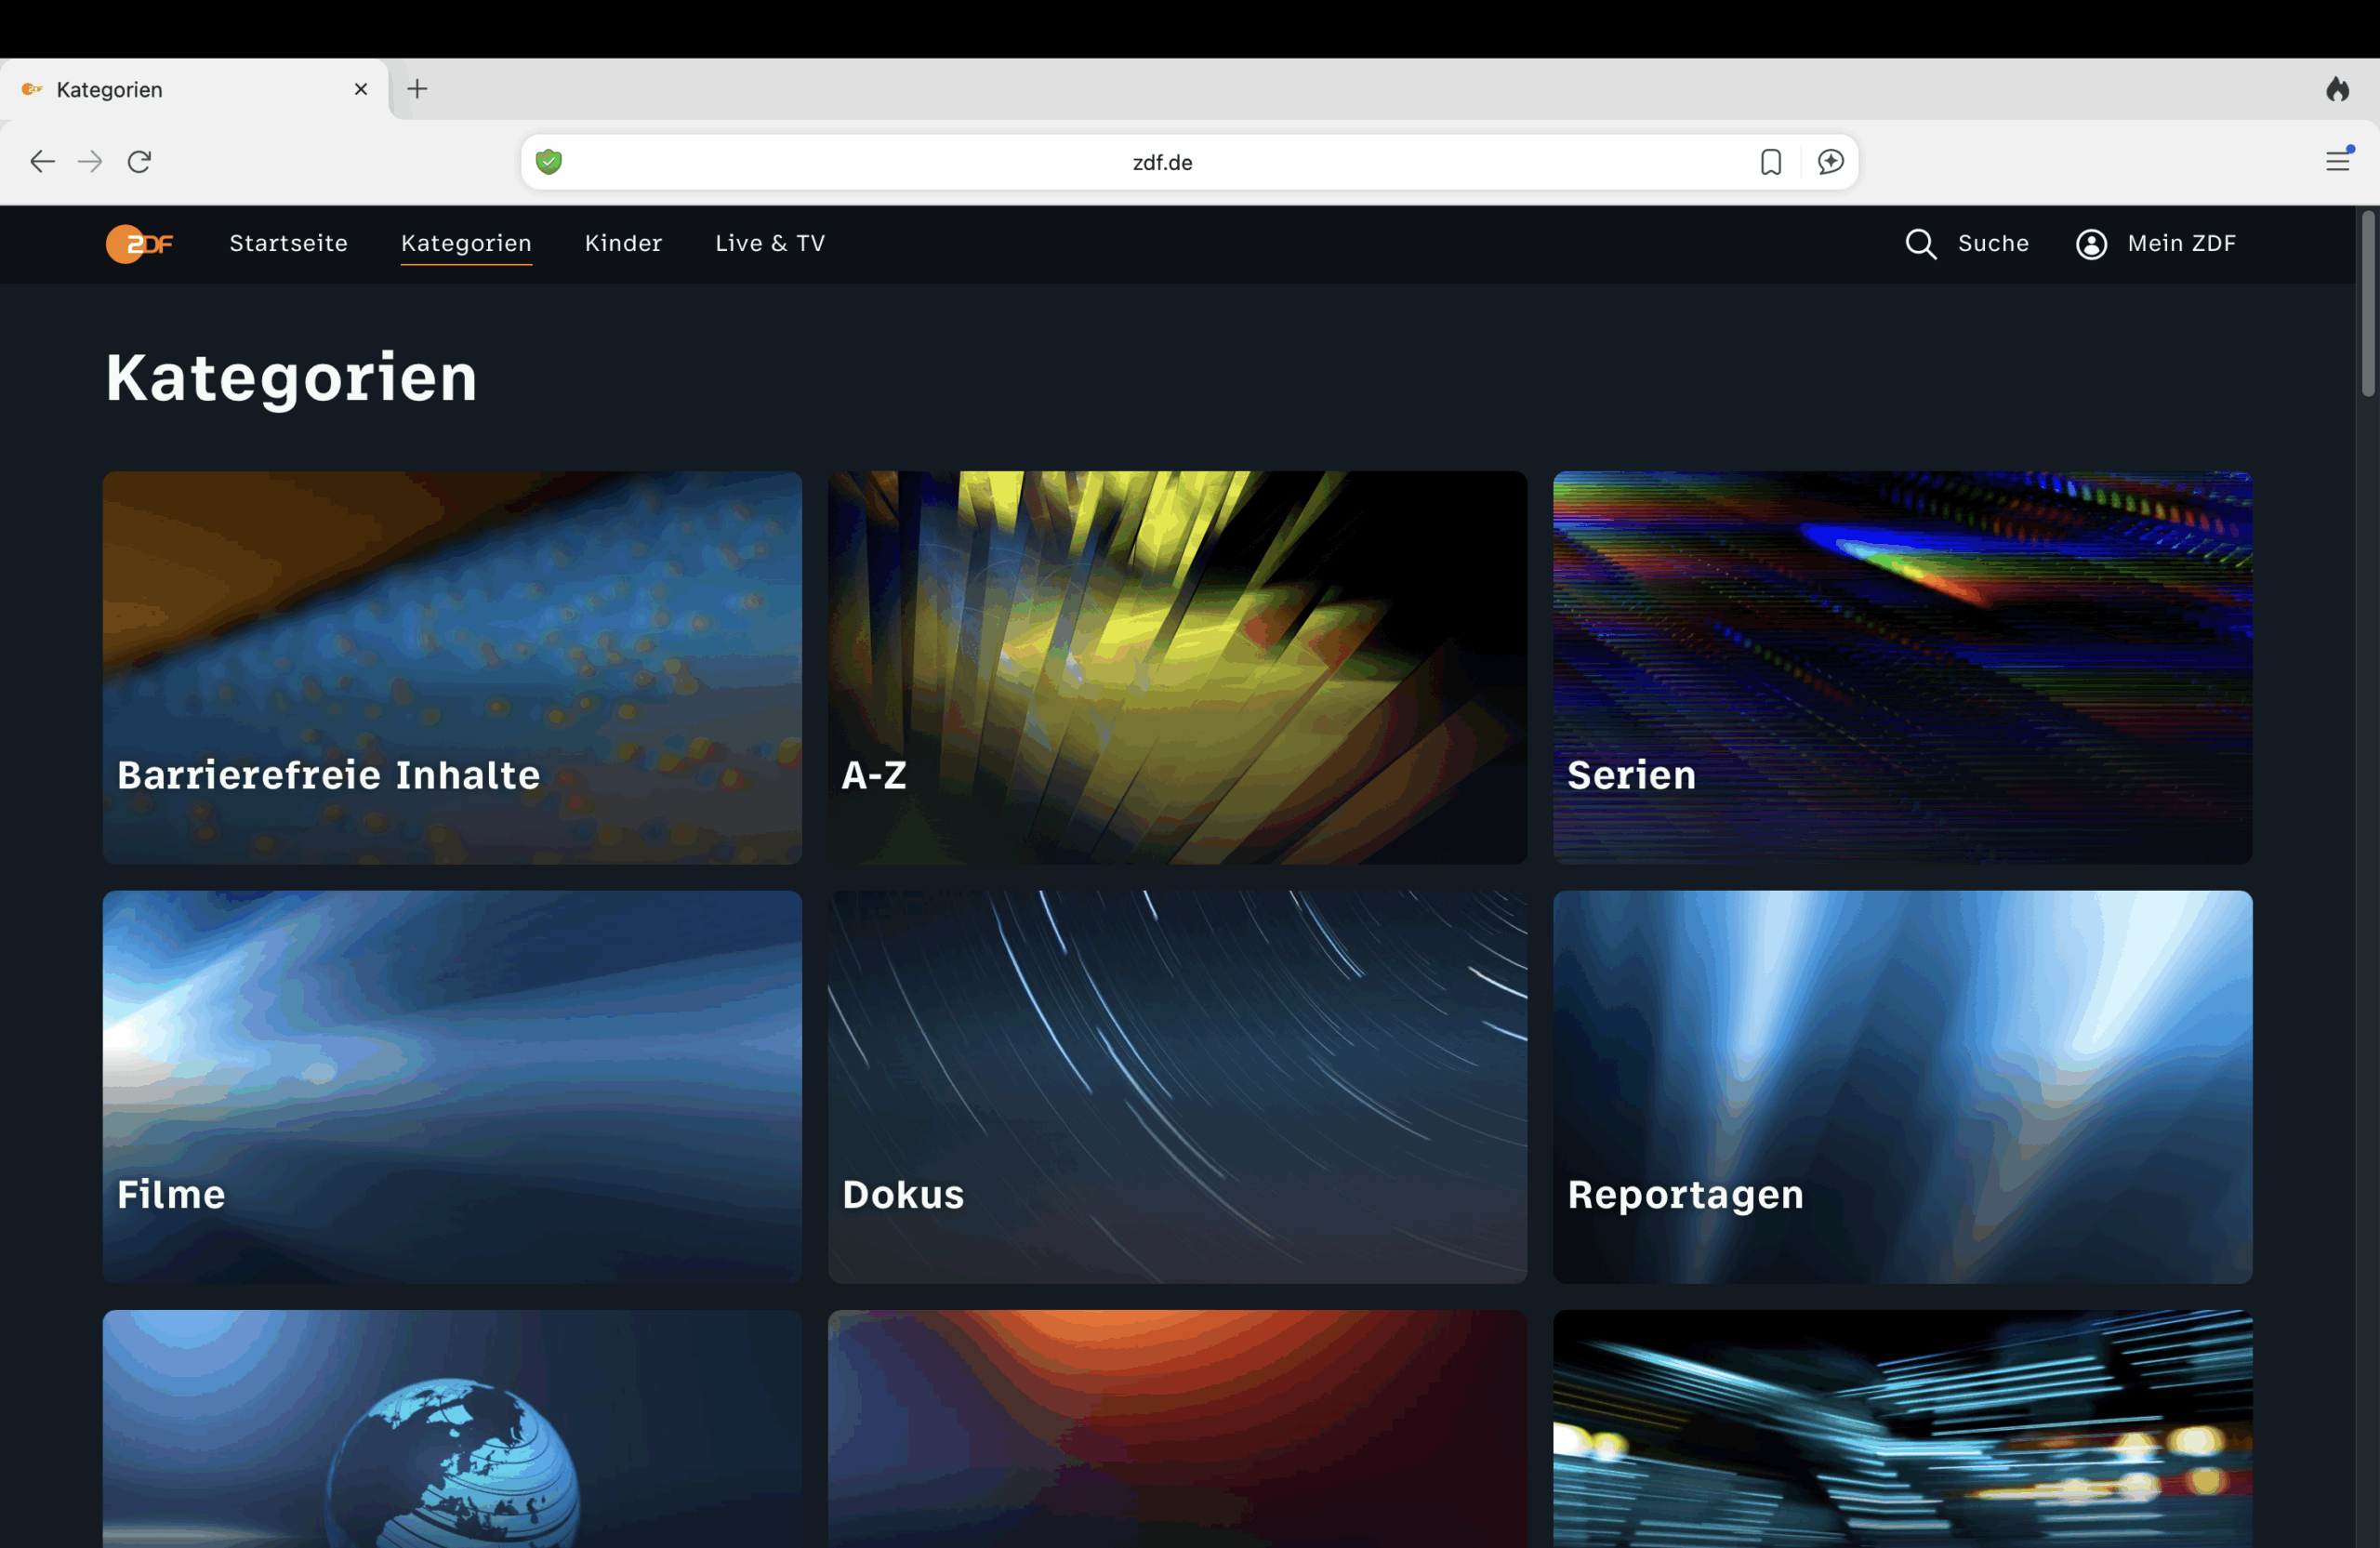Click the green privacy shield icon
Image resolution: width=2380 pixels, height=1548 pixels.
click(549, 162)
